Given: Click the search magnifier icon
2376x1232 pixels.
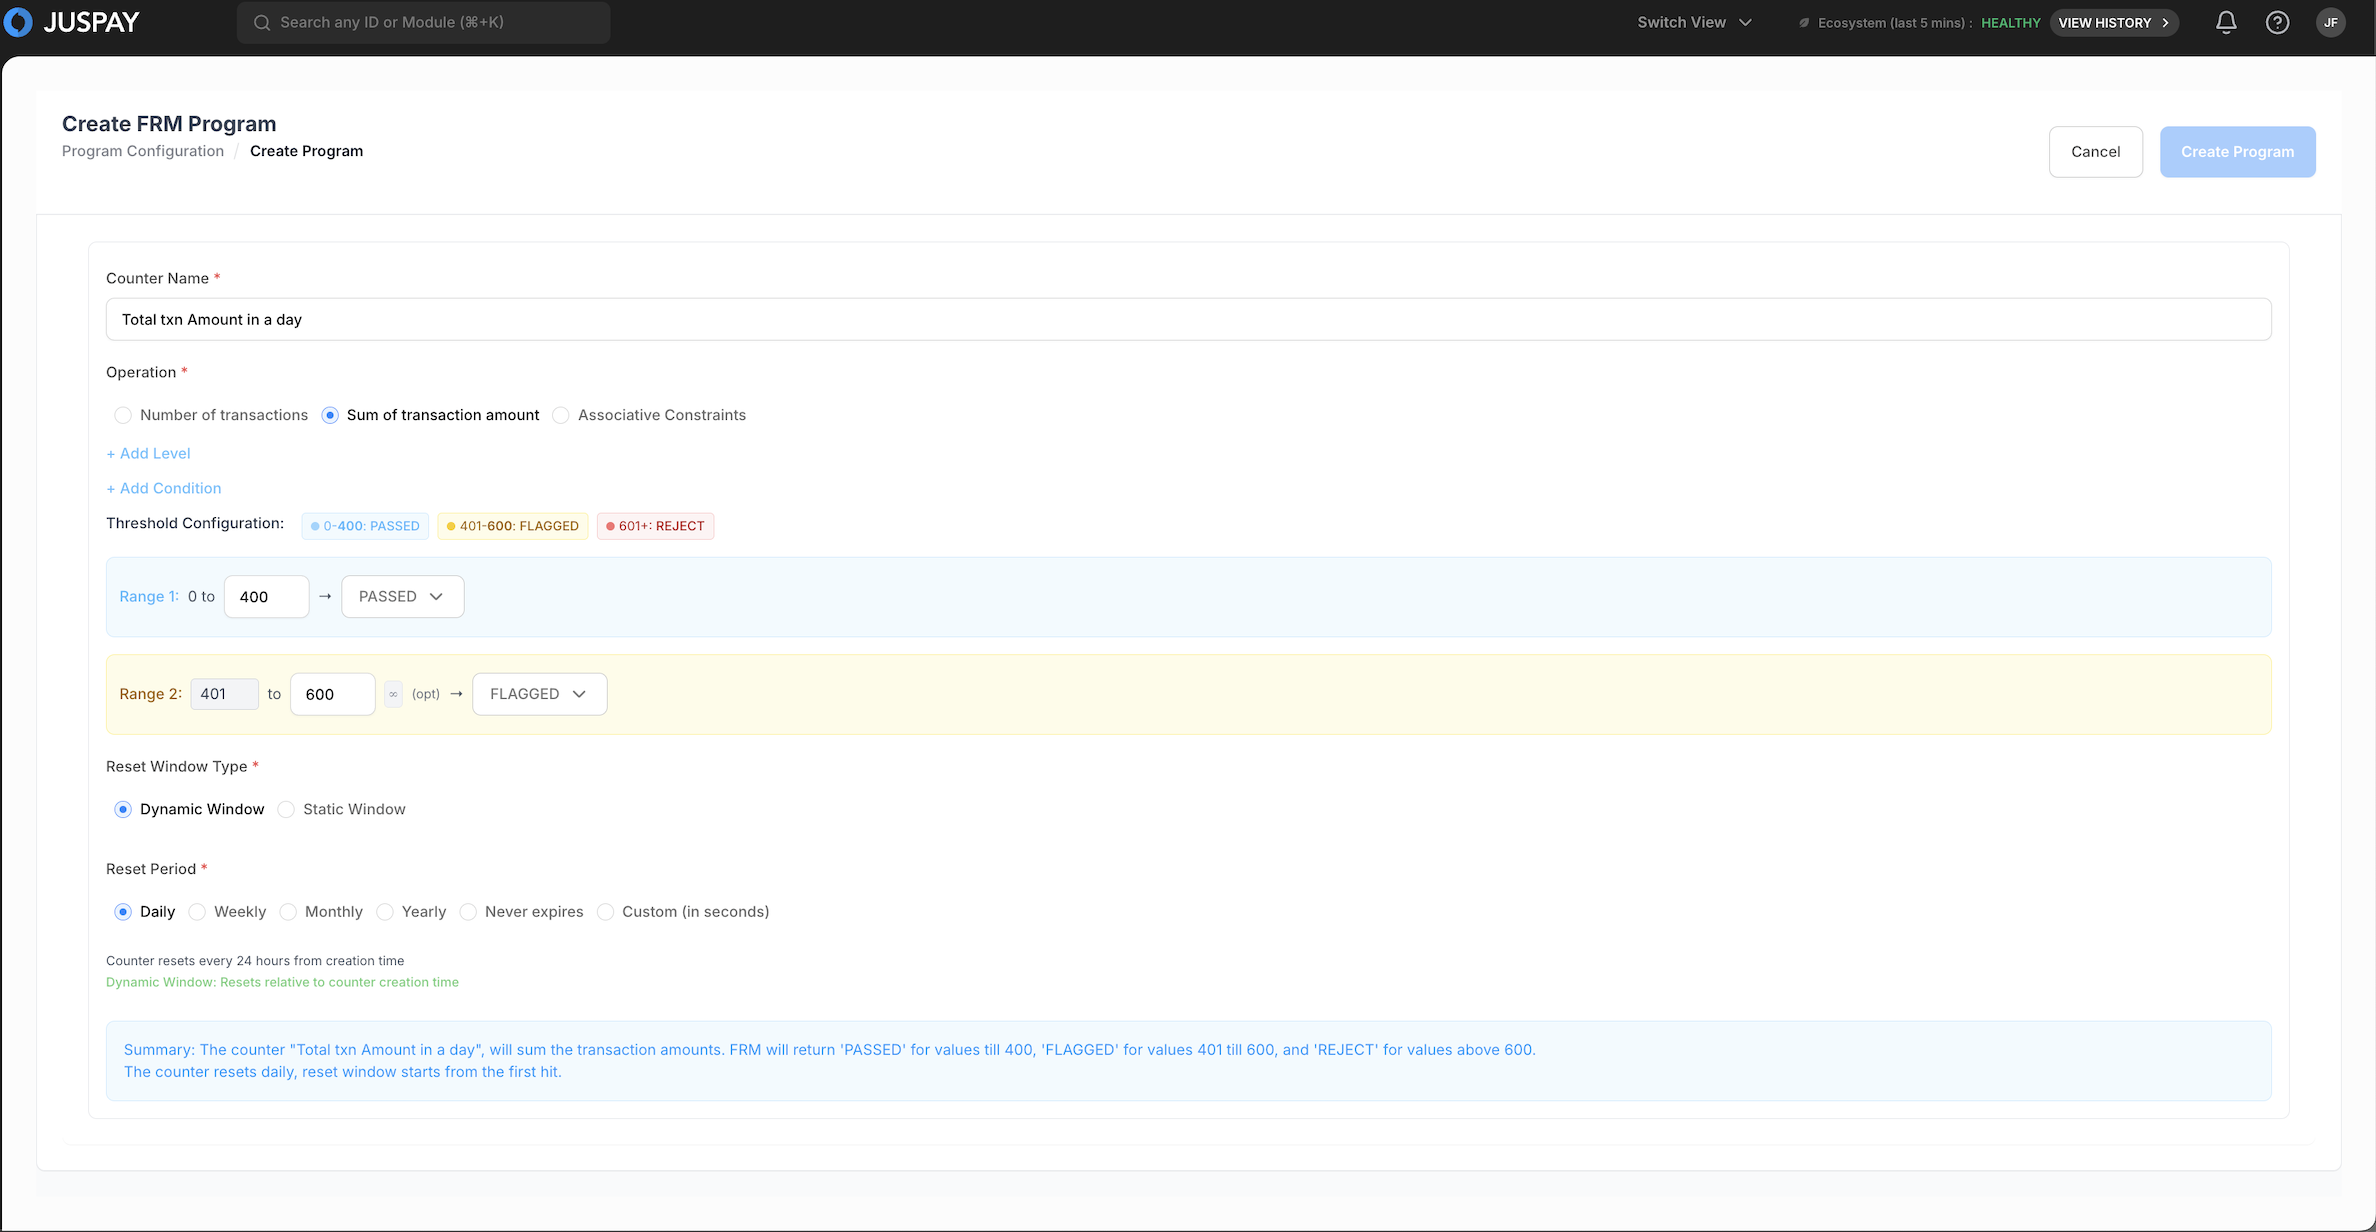Looking at the screenshot, I should pos(262,22).
